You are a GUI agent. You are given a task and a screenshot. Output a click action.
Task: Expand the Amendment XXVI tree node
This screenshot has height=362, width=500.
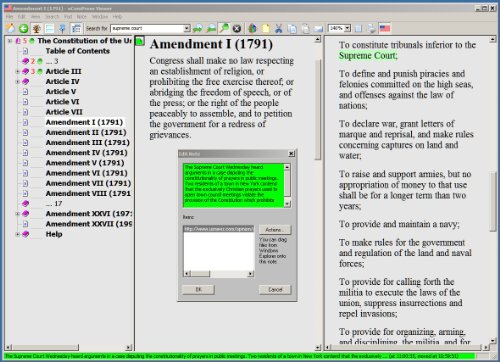(17, 214)
